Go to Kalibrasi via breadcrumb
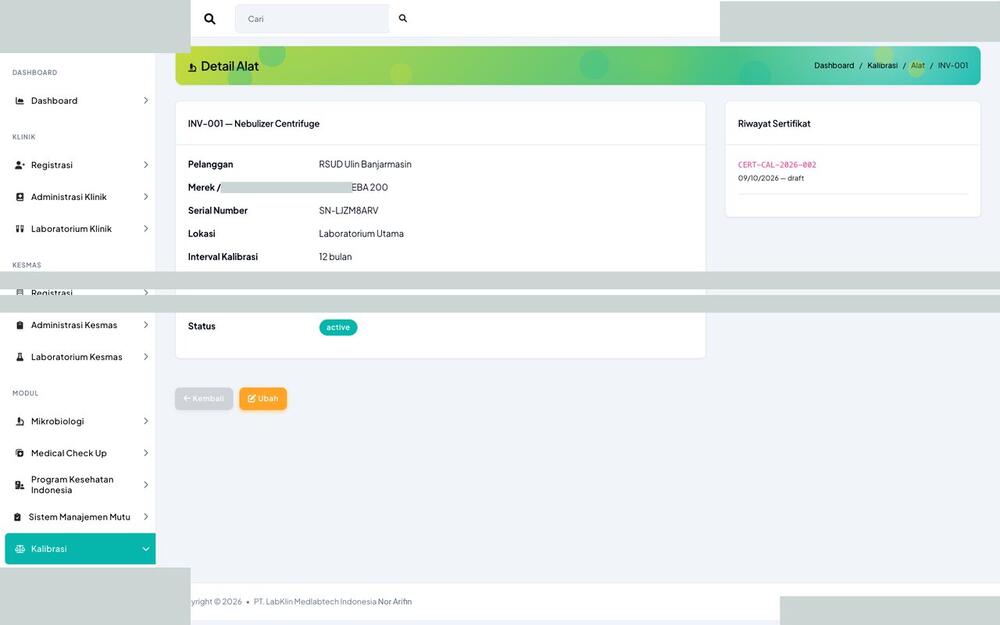The image size is (1000, 625). point(882,66)
